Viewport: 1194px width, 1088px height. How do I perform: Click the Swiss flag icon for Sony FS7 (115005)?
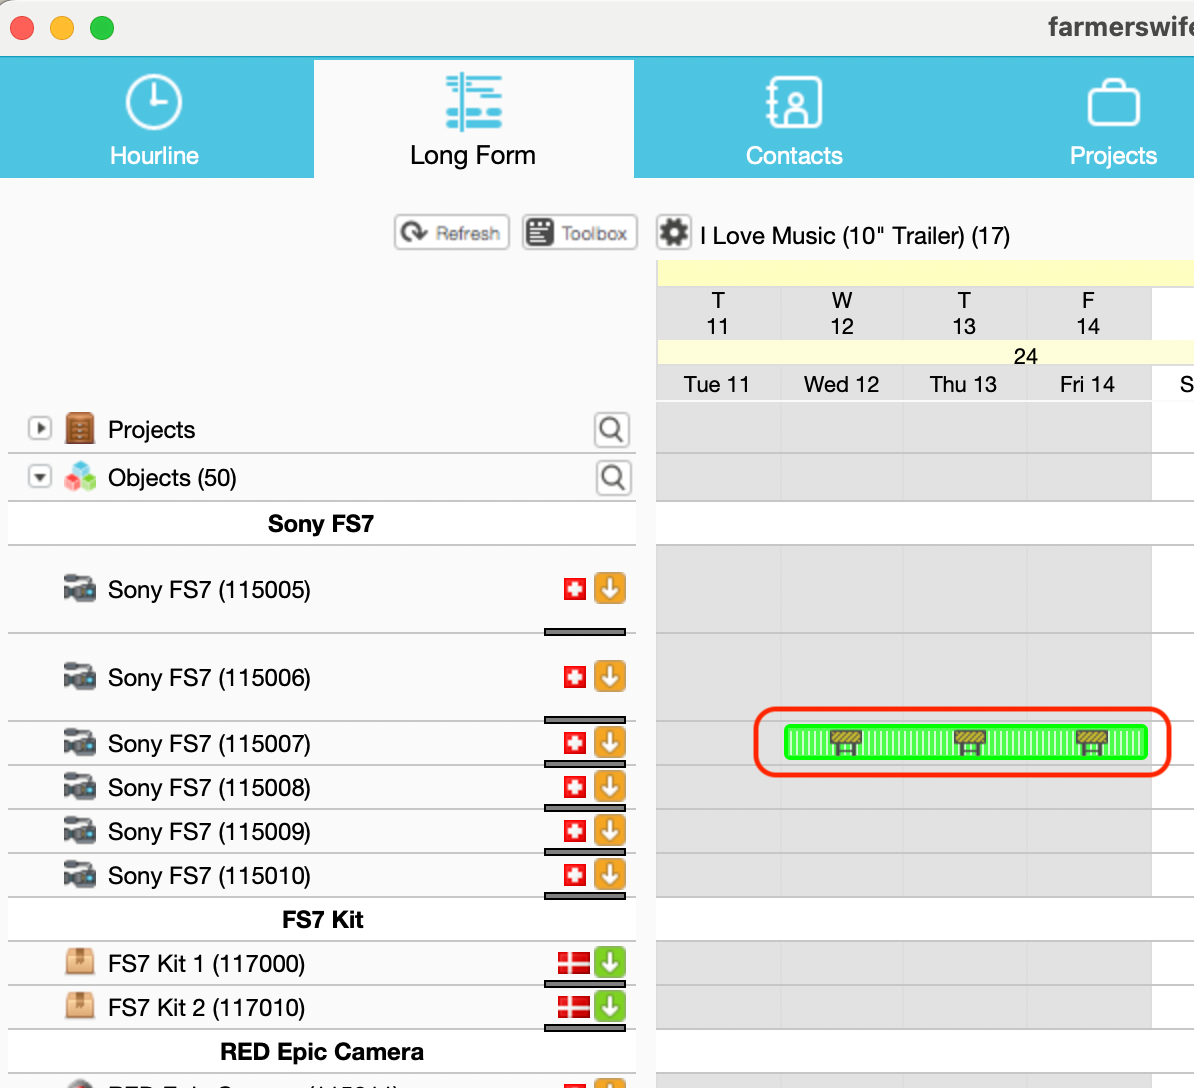pos(575,589)
